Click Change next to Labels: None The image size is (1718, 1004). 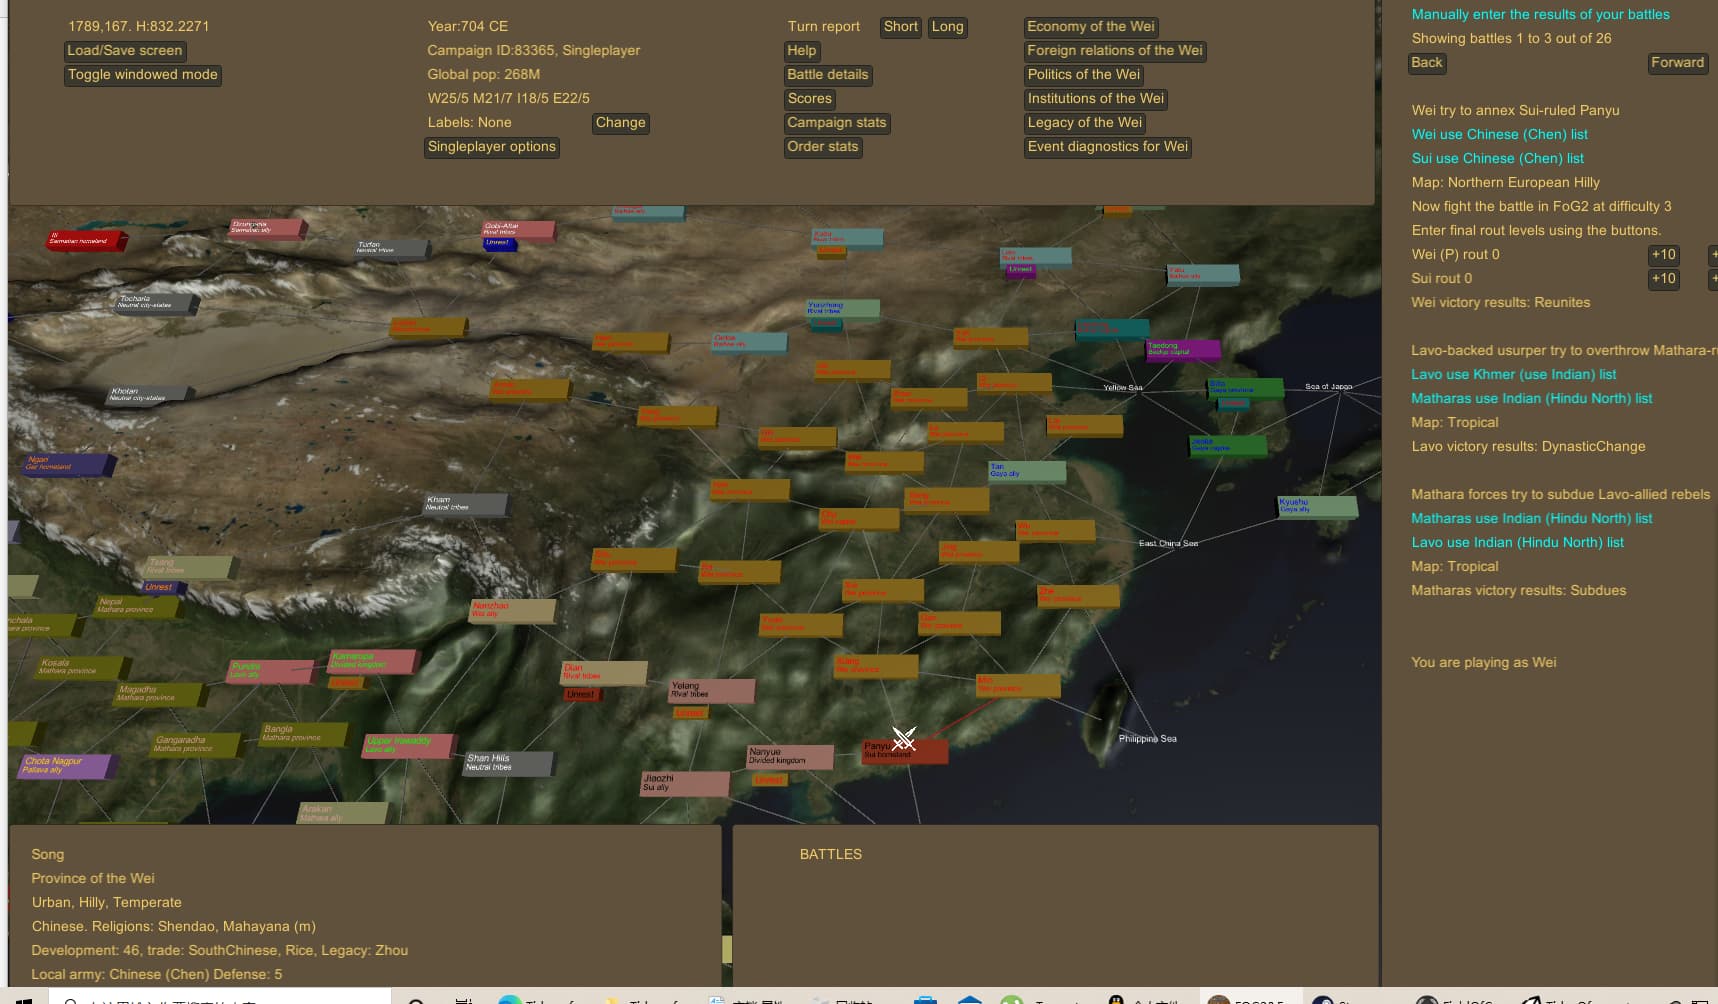[x=621, y=122]
